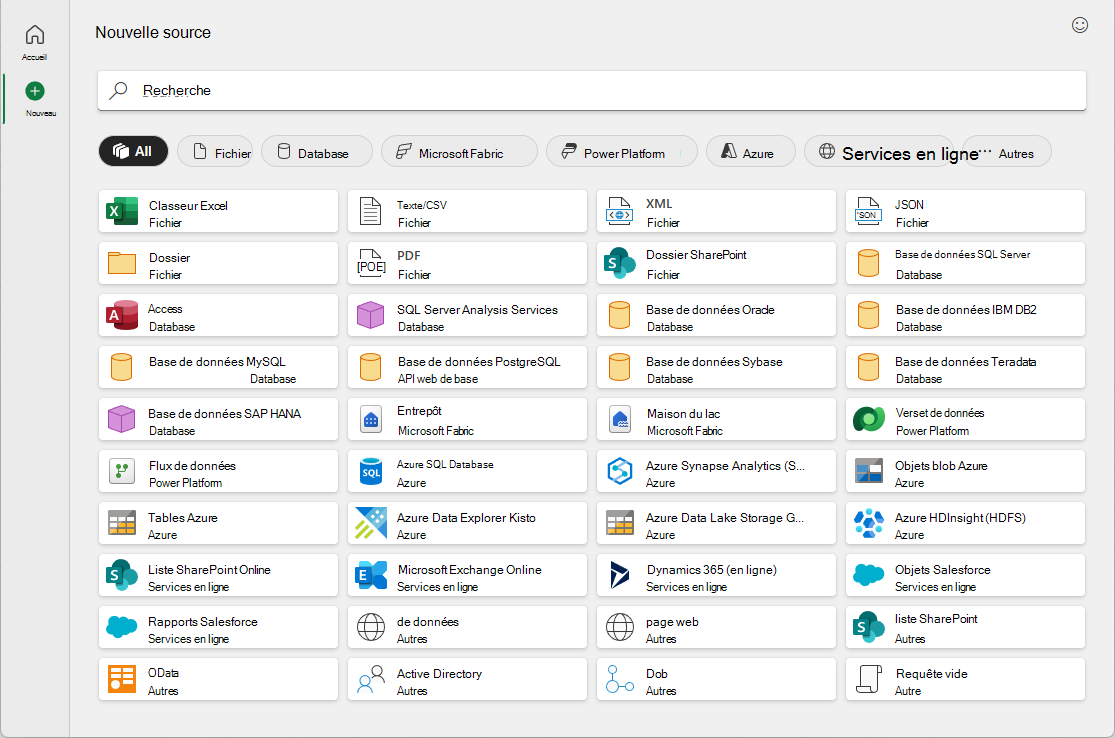Select the Azure SQL Database icon
The width and height of the screenshot is (1115, 738).
(370, 471)
